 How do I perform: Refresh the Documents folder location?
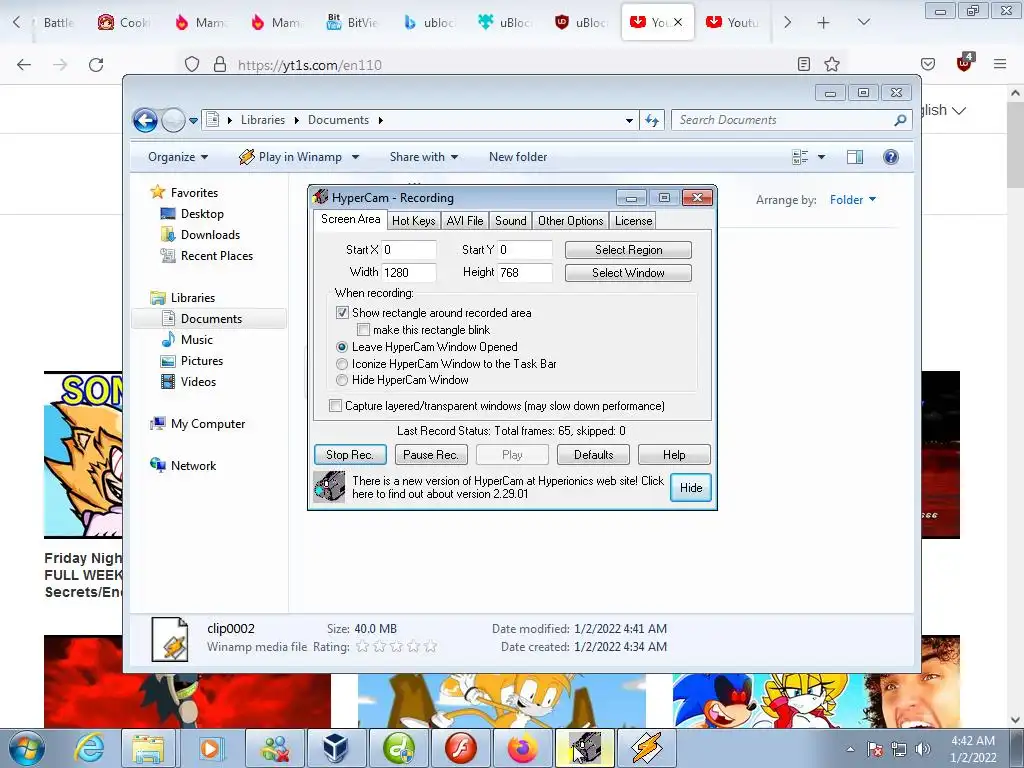[652, 120]
